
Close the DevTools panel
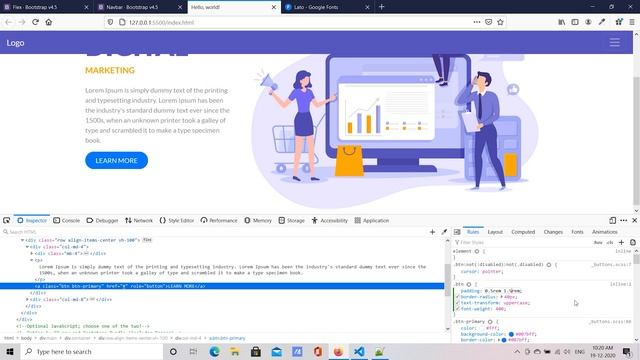pos(634,220)
